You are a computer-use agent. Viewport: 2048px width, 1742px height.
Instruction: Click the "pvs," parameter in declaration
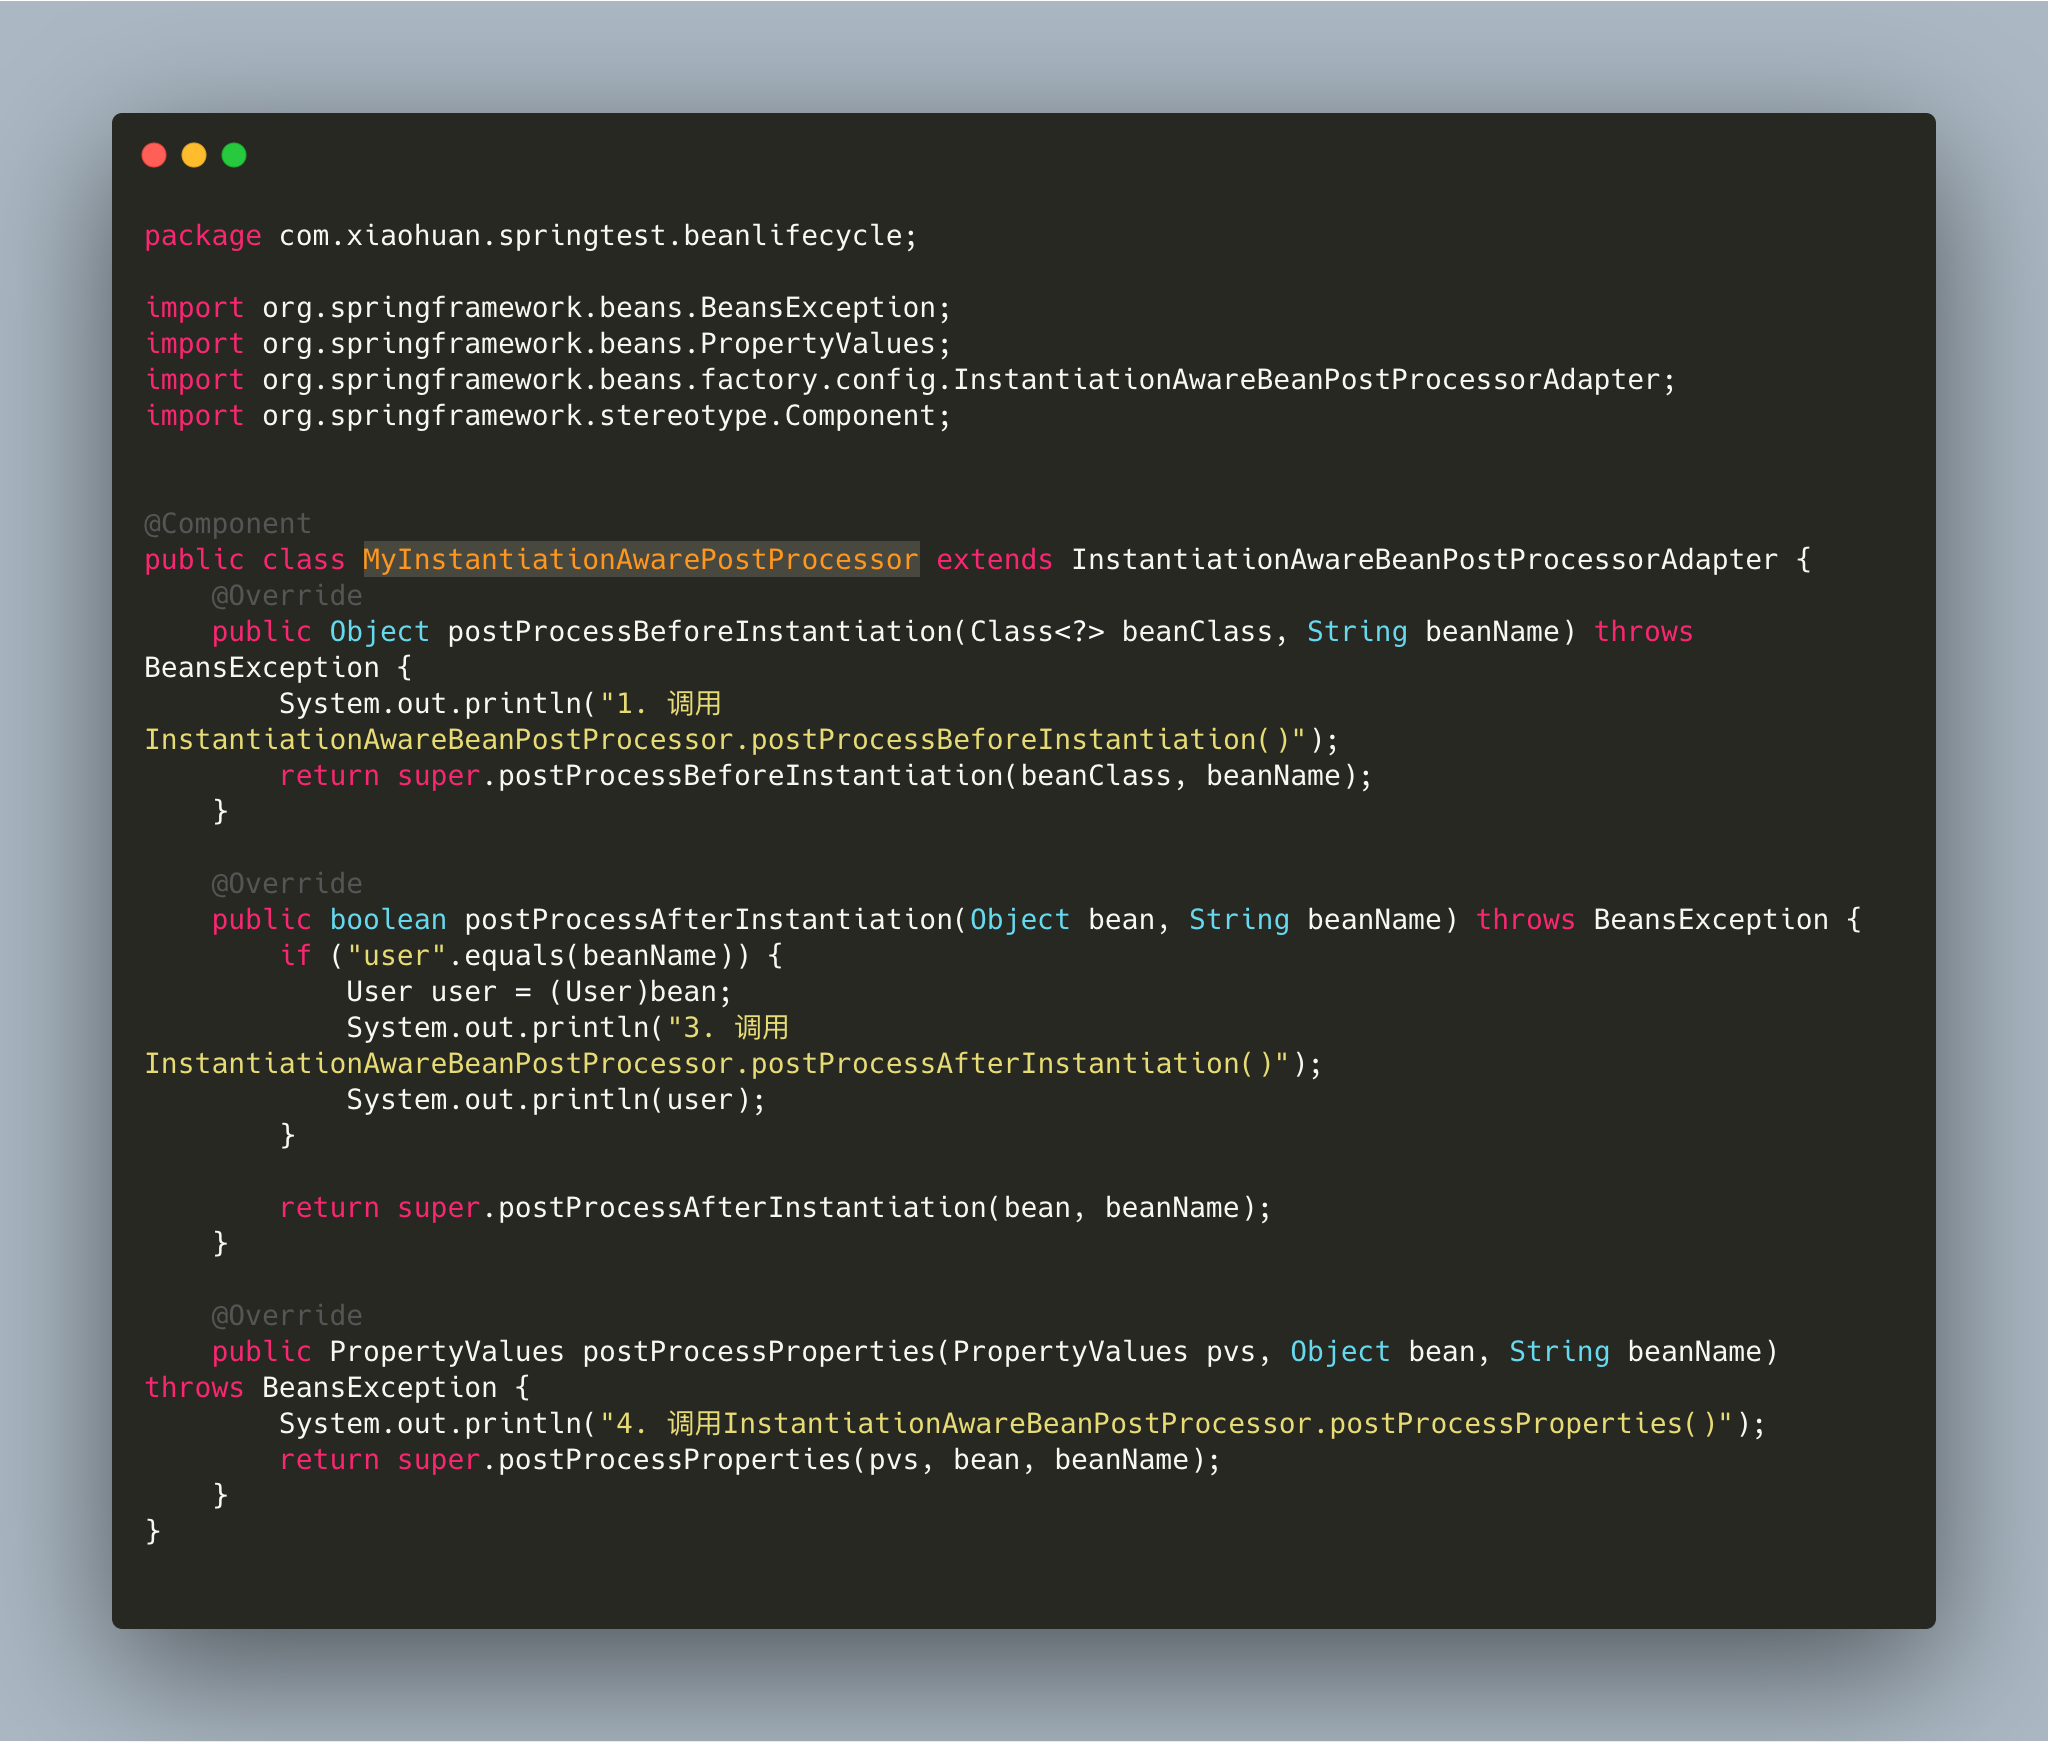coord(1239,1352)
